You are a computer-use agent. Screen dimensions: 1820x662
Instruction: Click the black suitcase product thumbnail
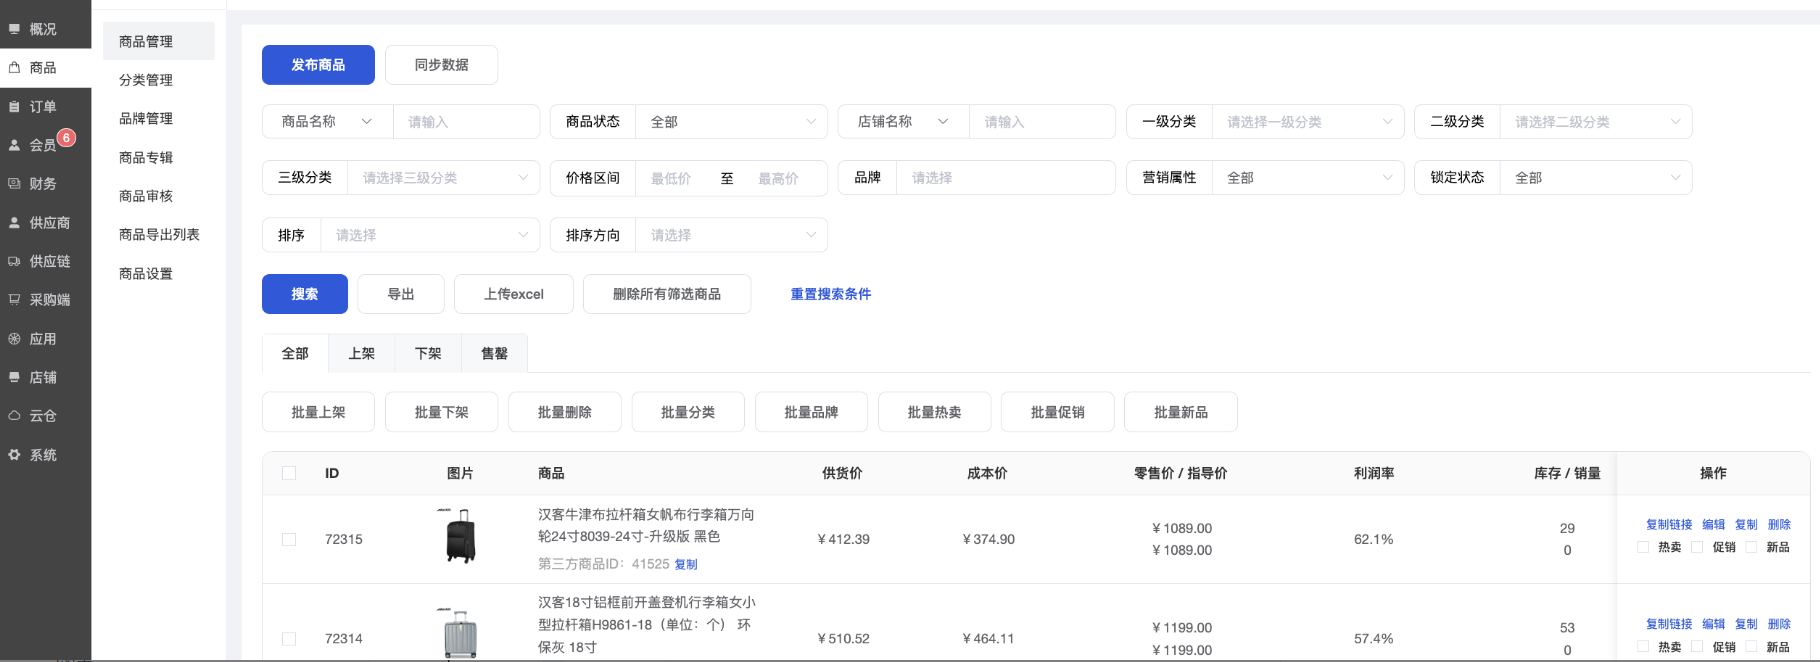pyautogui.click(x=460, y=537)
